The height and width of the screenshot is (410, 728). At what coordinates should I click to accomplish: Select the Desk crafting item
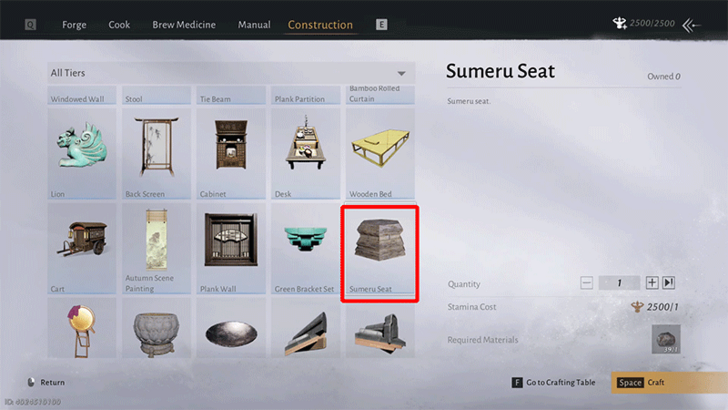306,154
